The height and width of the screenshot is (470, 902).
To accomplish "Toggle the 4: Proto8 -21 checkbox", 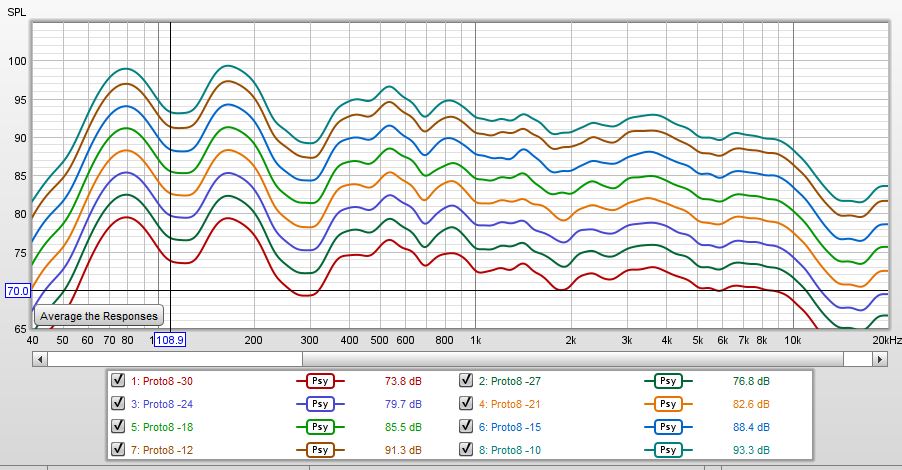I will click(466, 403).
